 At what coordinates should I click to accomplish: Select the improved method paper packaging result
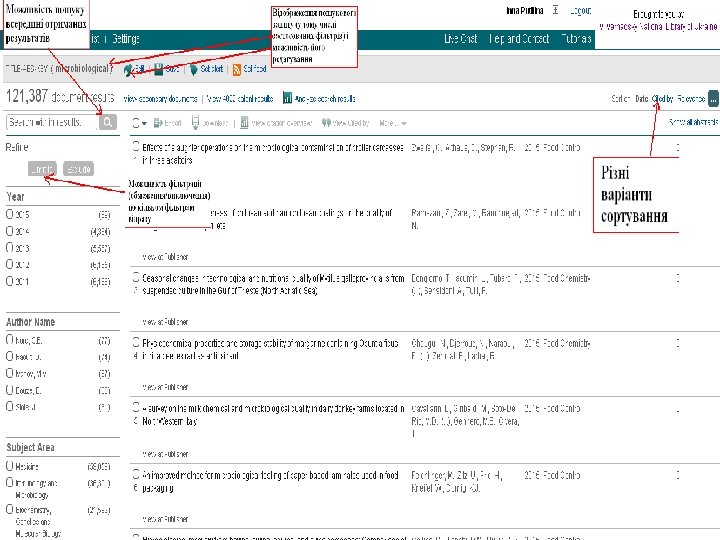(x=136, y=474)
